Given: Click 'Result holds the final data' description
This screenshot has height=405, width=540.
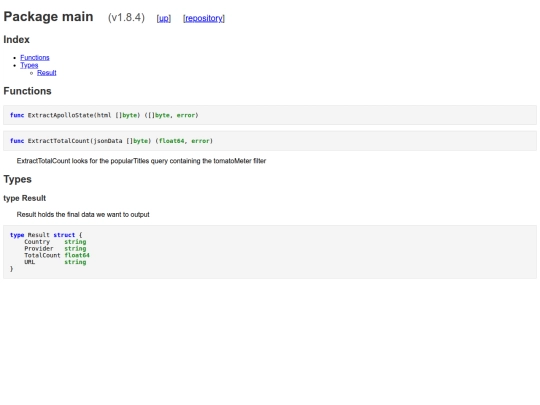Looking at the screenshot, I should pos(83,215).
